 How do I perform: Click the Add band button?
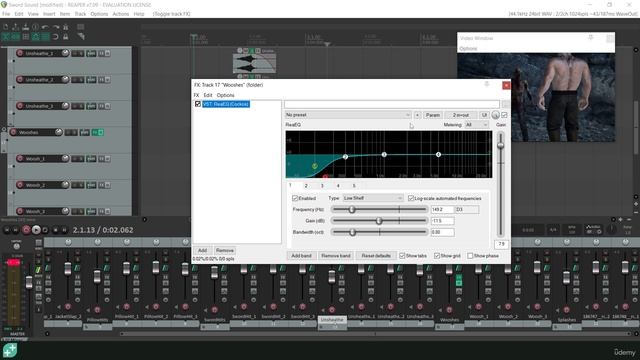coord(301,256)
